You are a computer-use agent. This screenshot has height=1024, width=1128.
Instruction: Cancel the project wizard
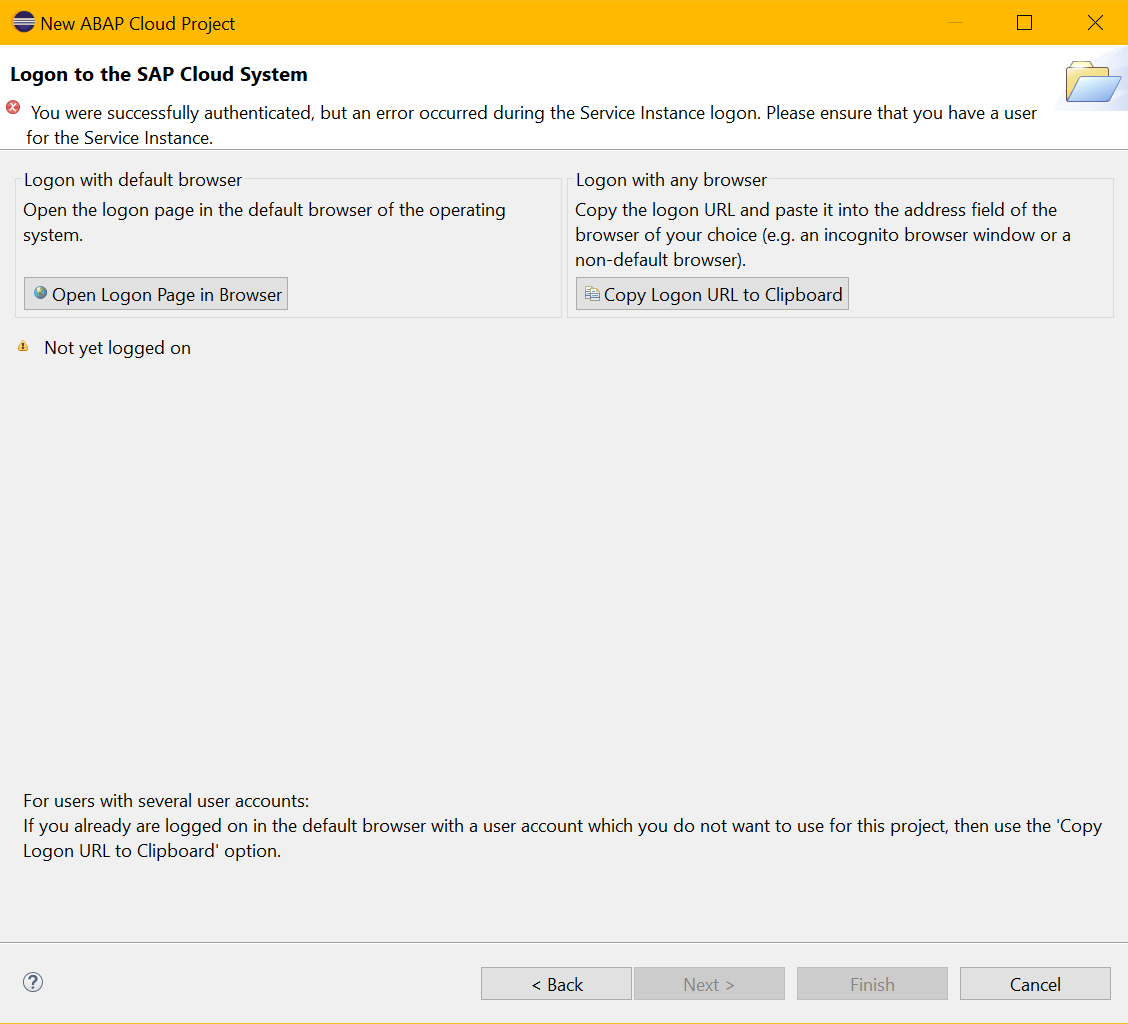point(1035,984)
